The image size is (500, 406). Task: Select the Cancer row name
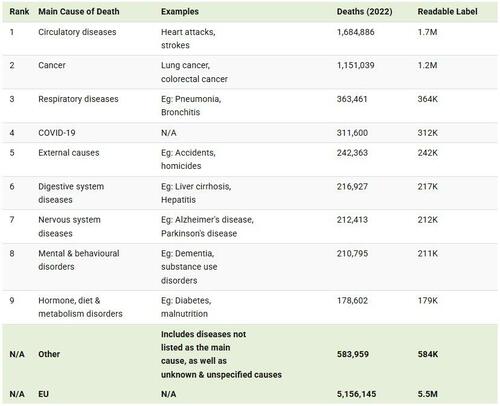click(x=52, y=65)
